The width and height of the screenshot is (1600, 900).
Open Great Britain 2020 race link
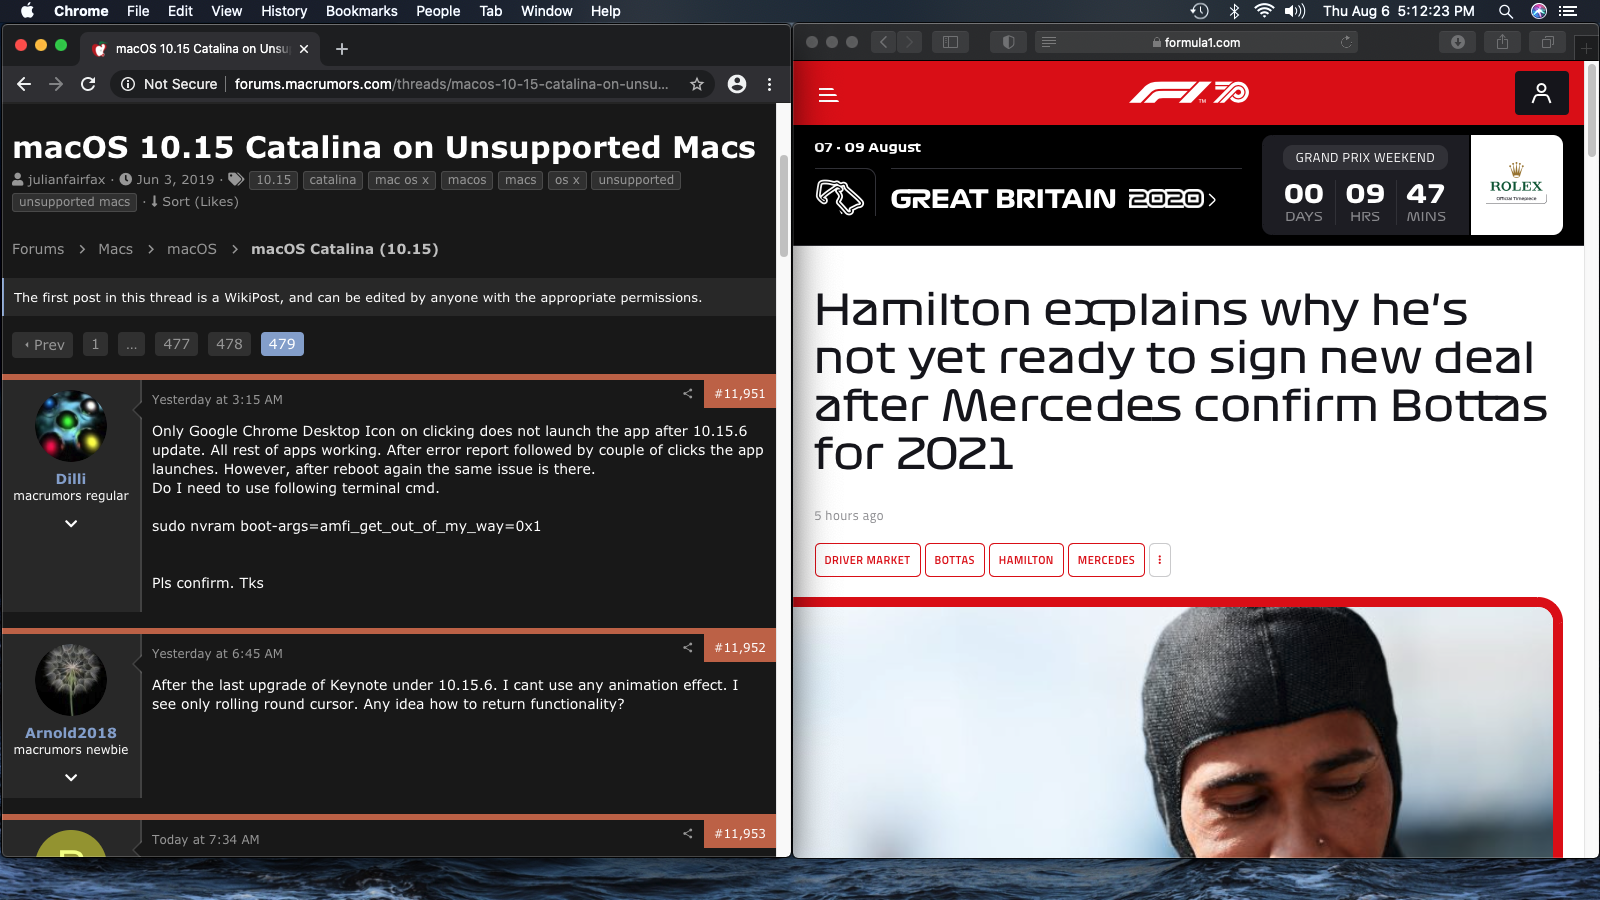pos(1053,199)
